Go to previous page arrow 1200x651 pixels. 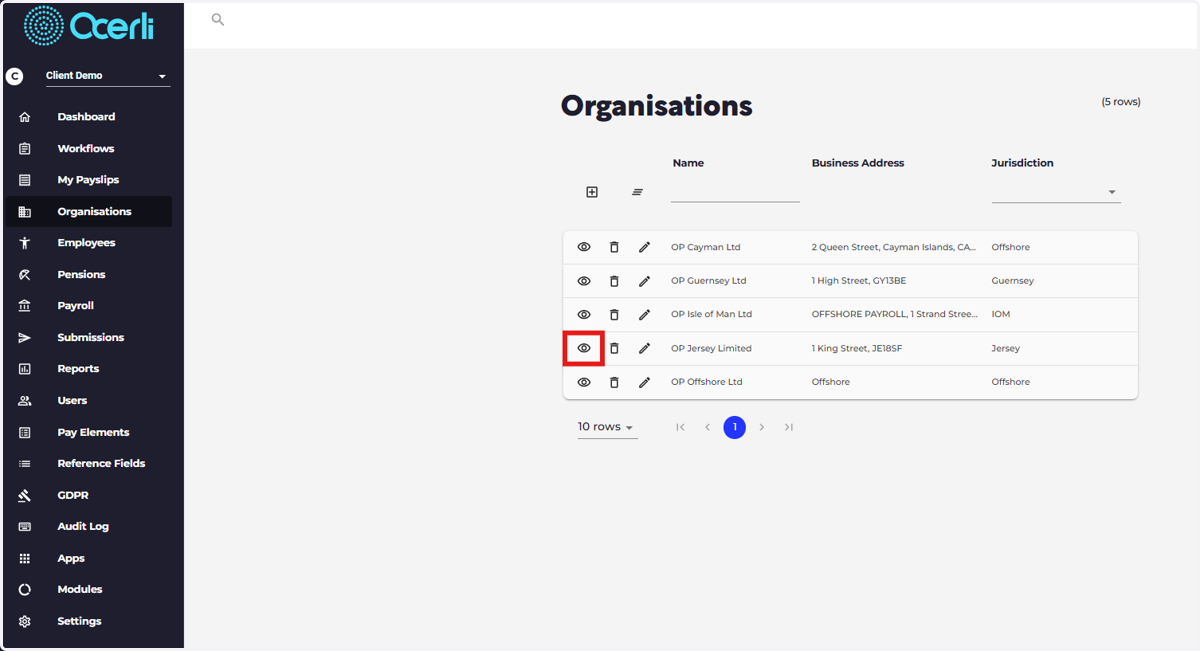coord(707,427)
